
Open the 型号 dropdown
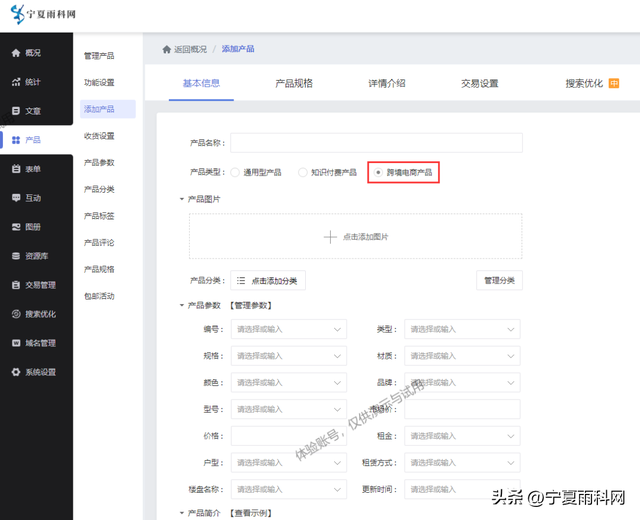click(x=289, y=409)
